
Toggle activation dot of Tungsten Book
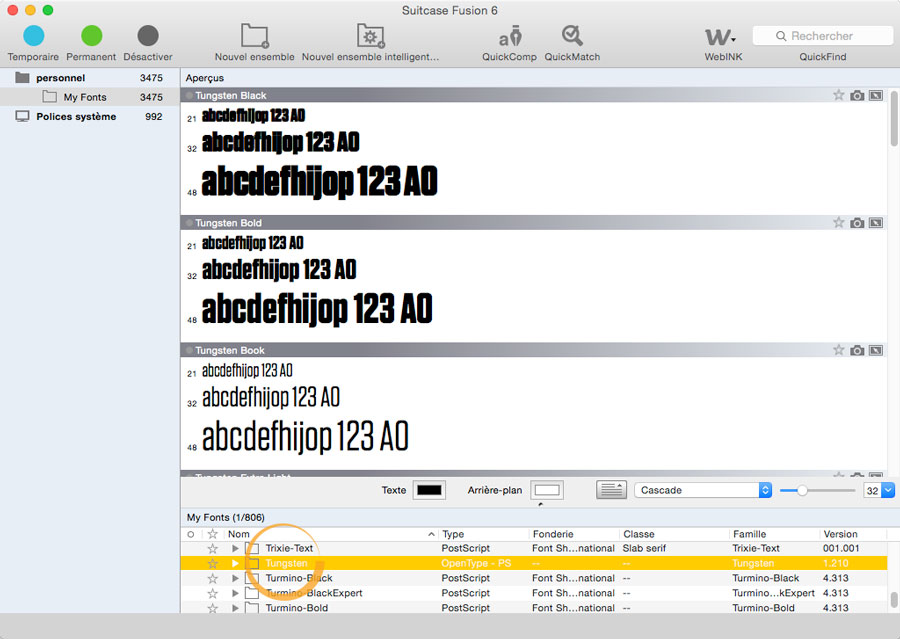(189, 350)
